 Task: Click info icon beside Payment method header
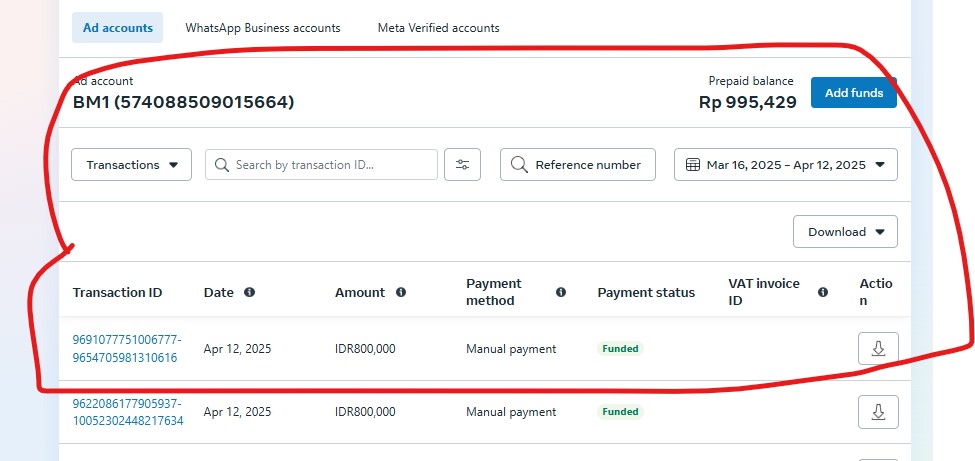coord(561,293)
